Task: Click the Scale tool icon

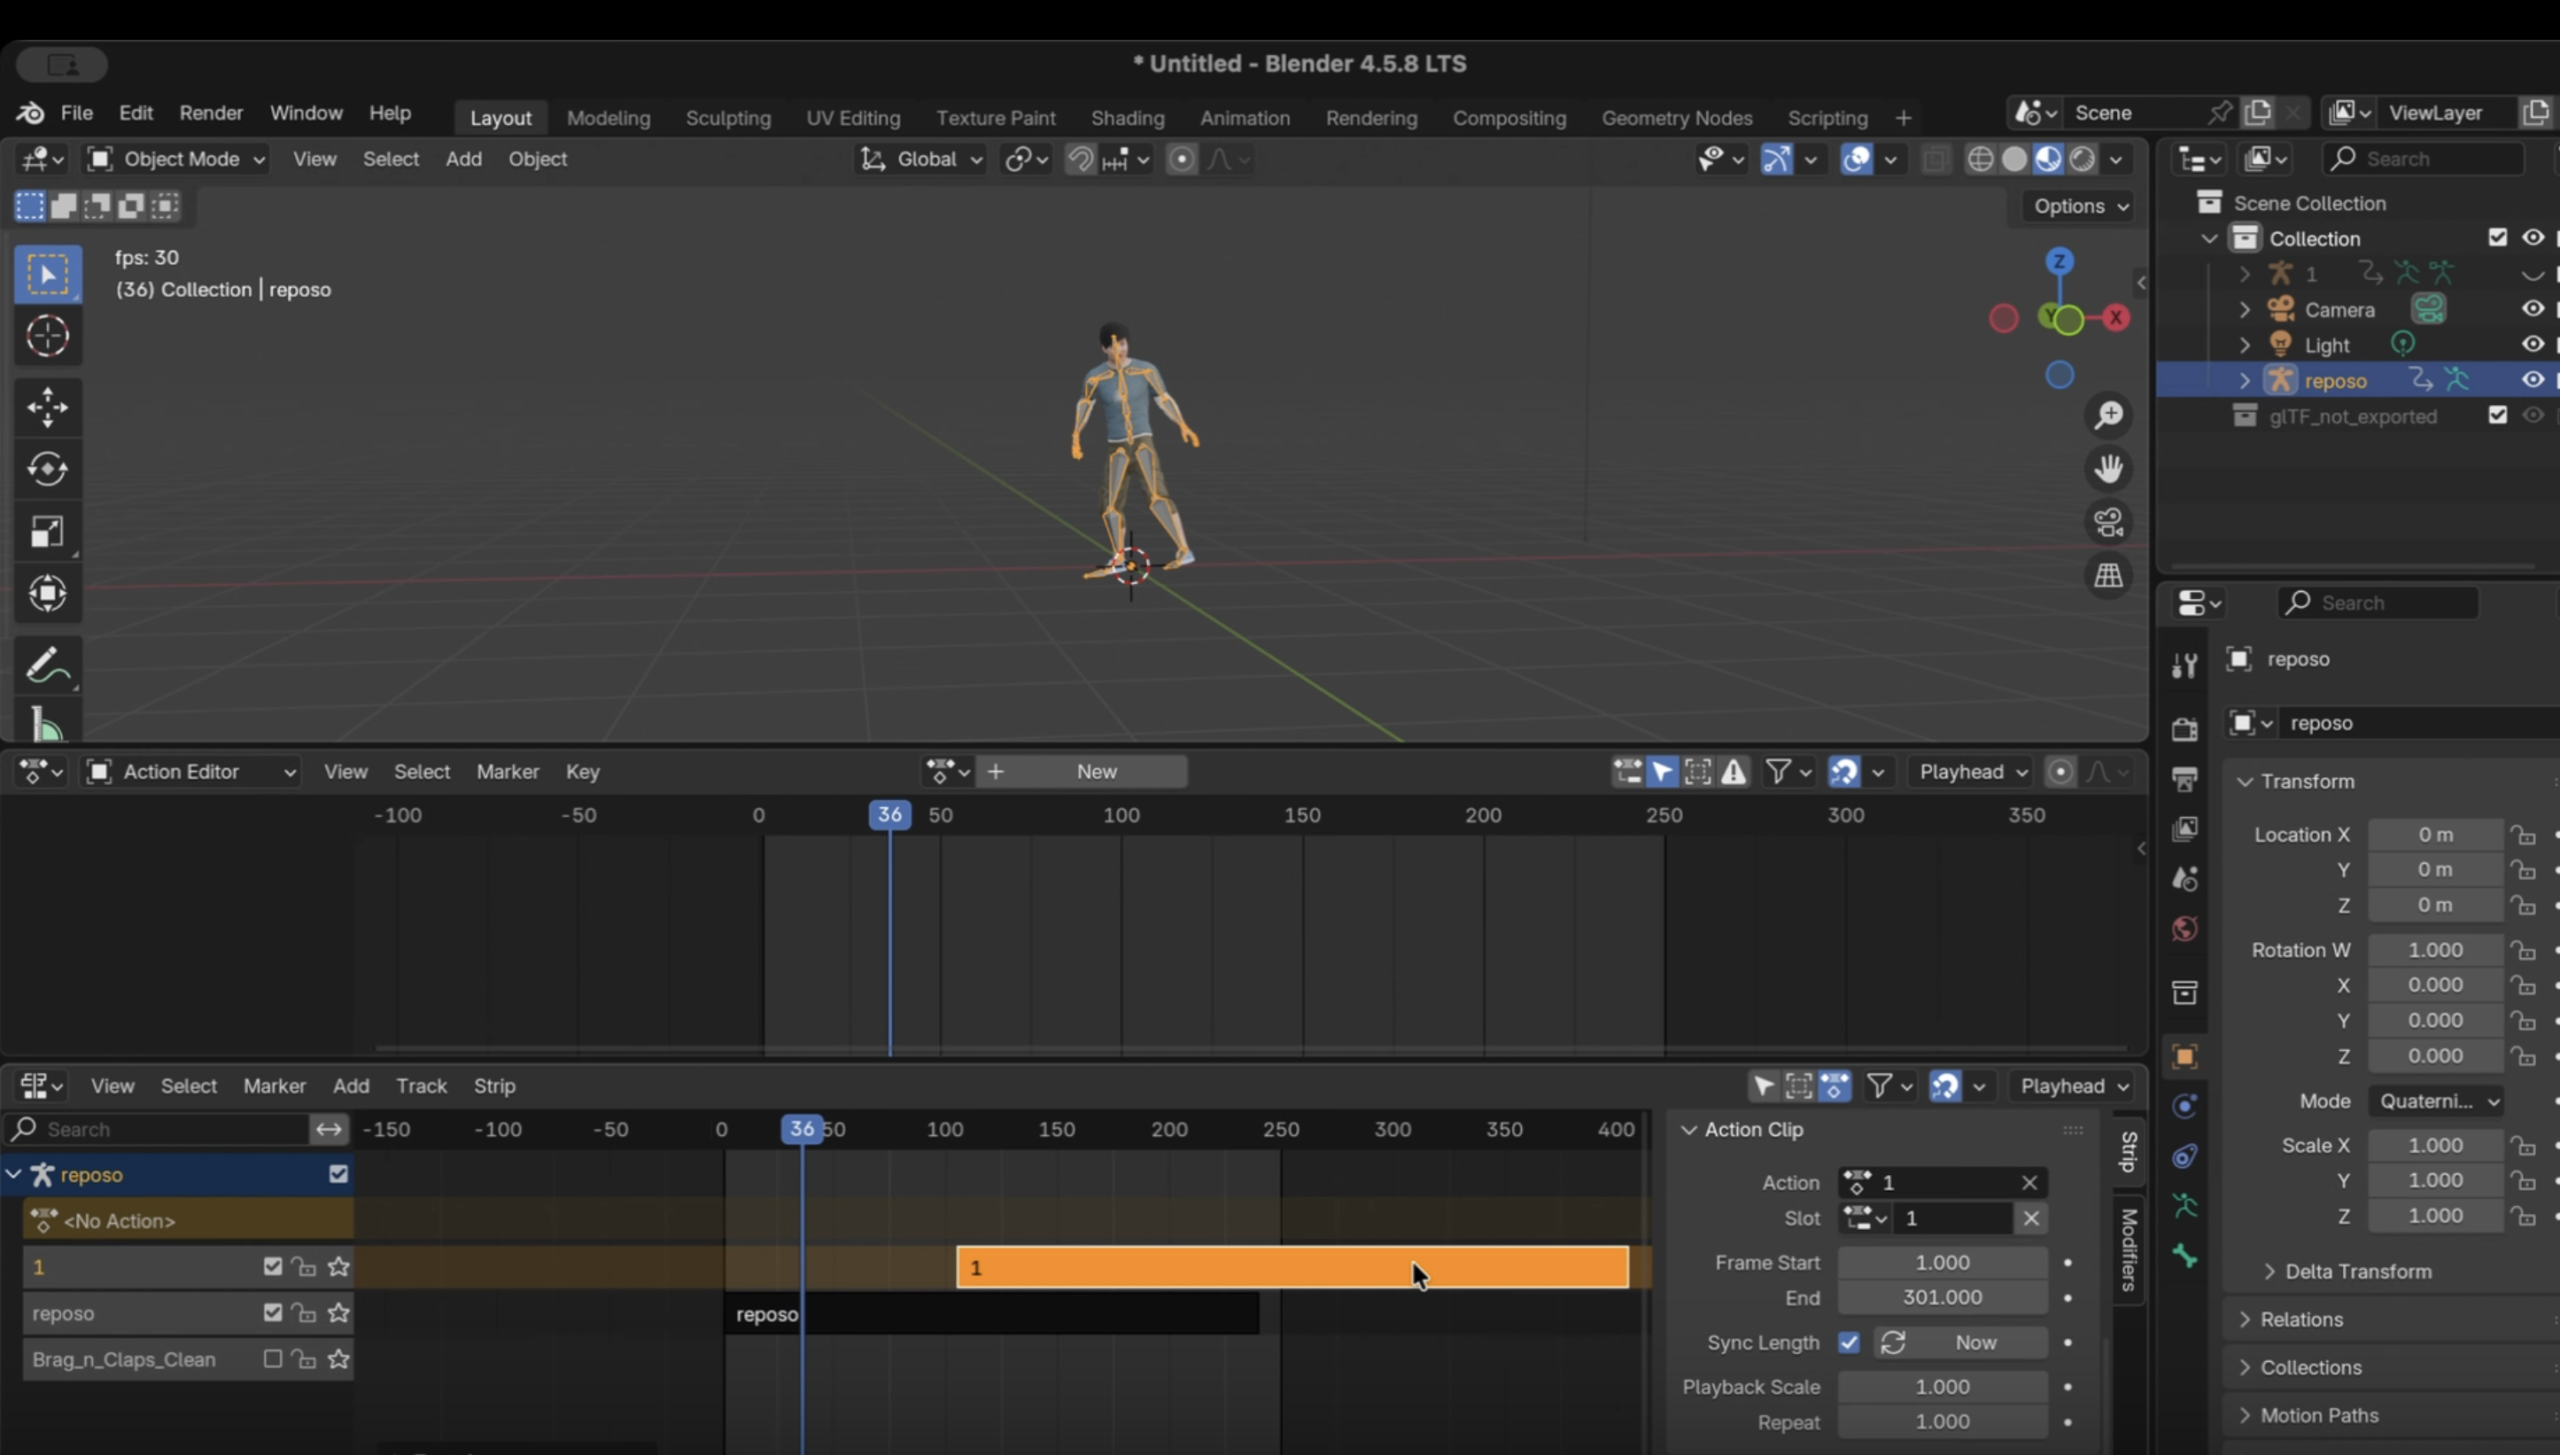Action: click(47, 532)
